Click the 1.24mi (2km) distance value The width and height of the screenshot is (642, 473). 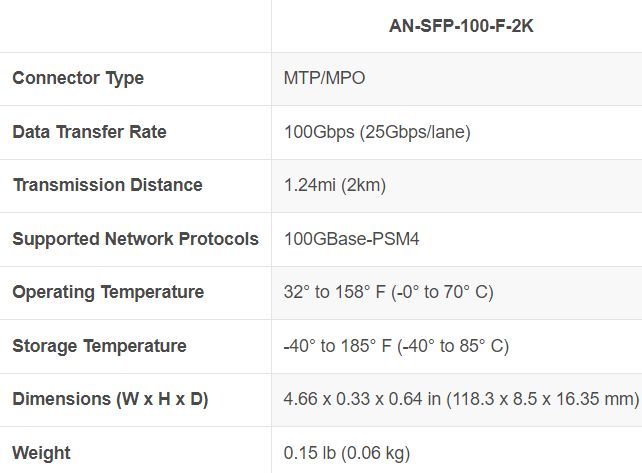point(335,185)
